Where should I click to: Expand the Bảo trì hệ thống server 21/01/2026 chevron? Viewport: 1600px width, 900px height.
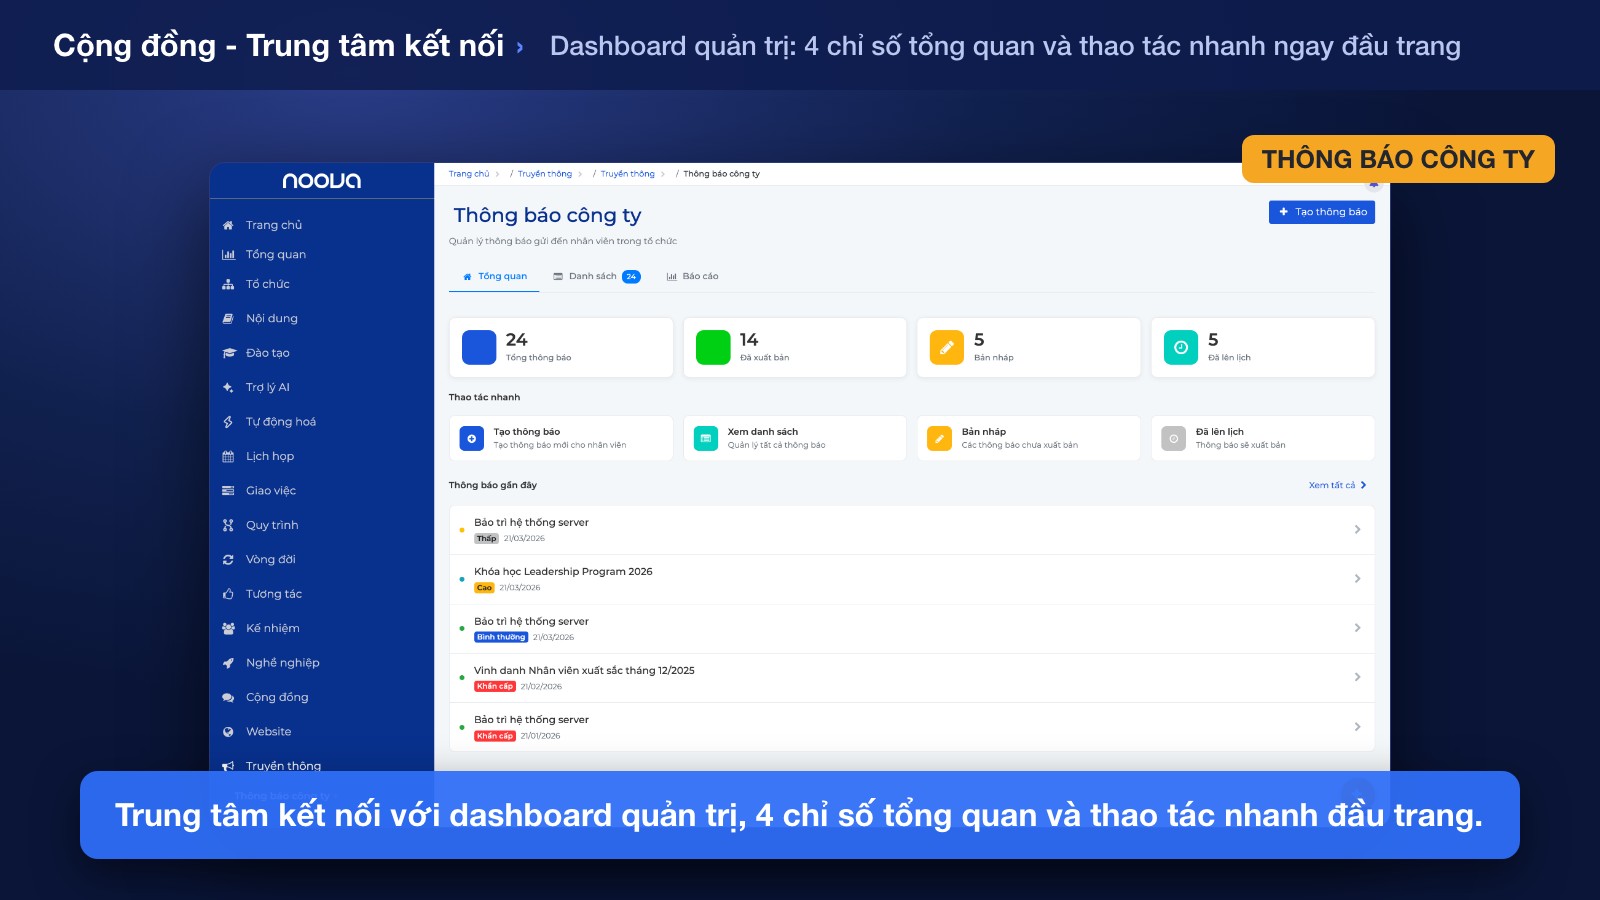(x=1357, y=726)
